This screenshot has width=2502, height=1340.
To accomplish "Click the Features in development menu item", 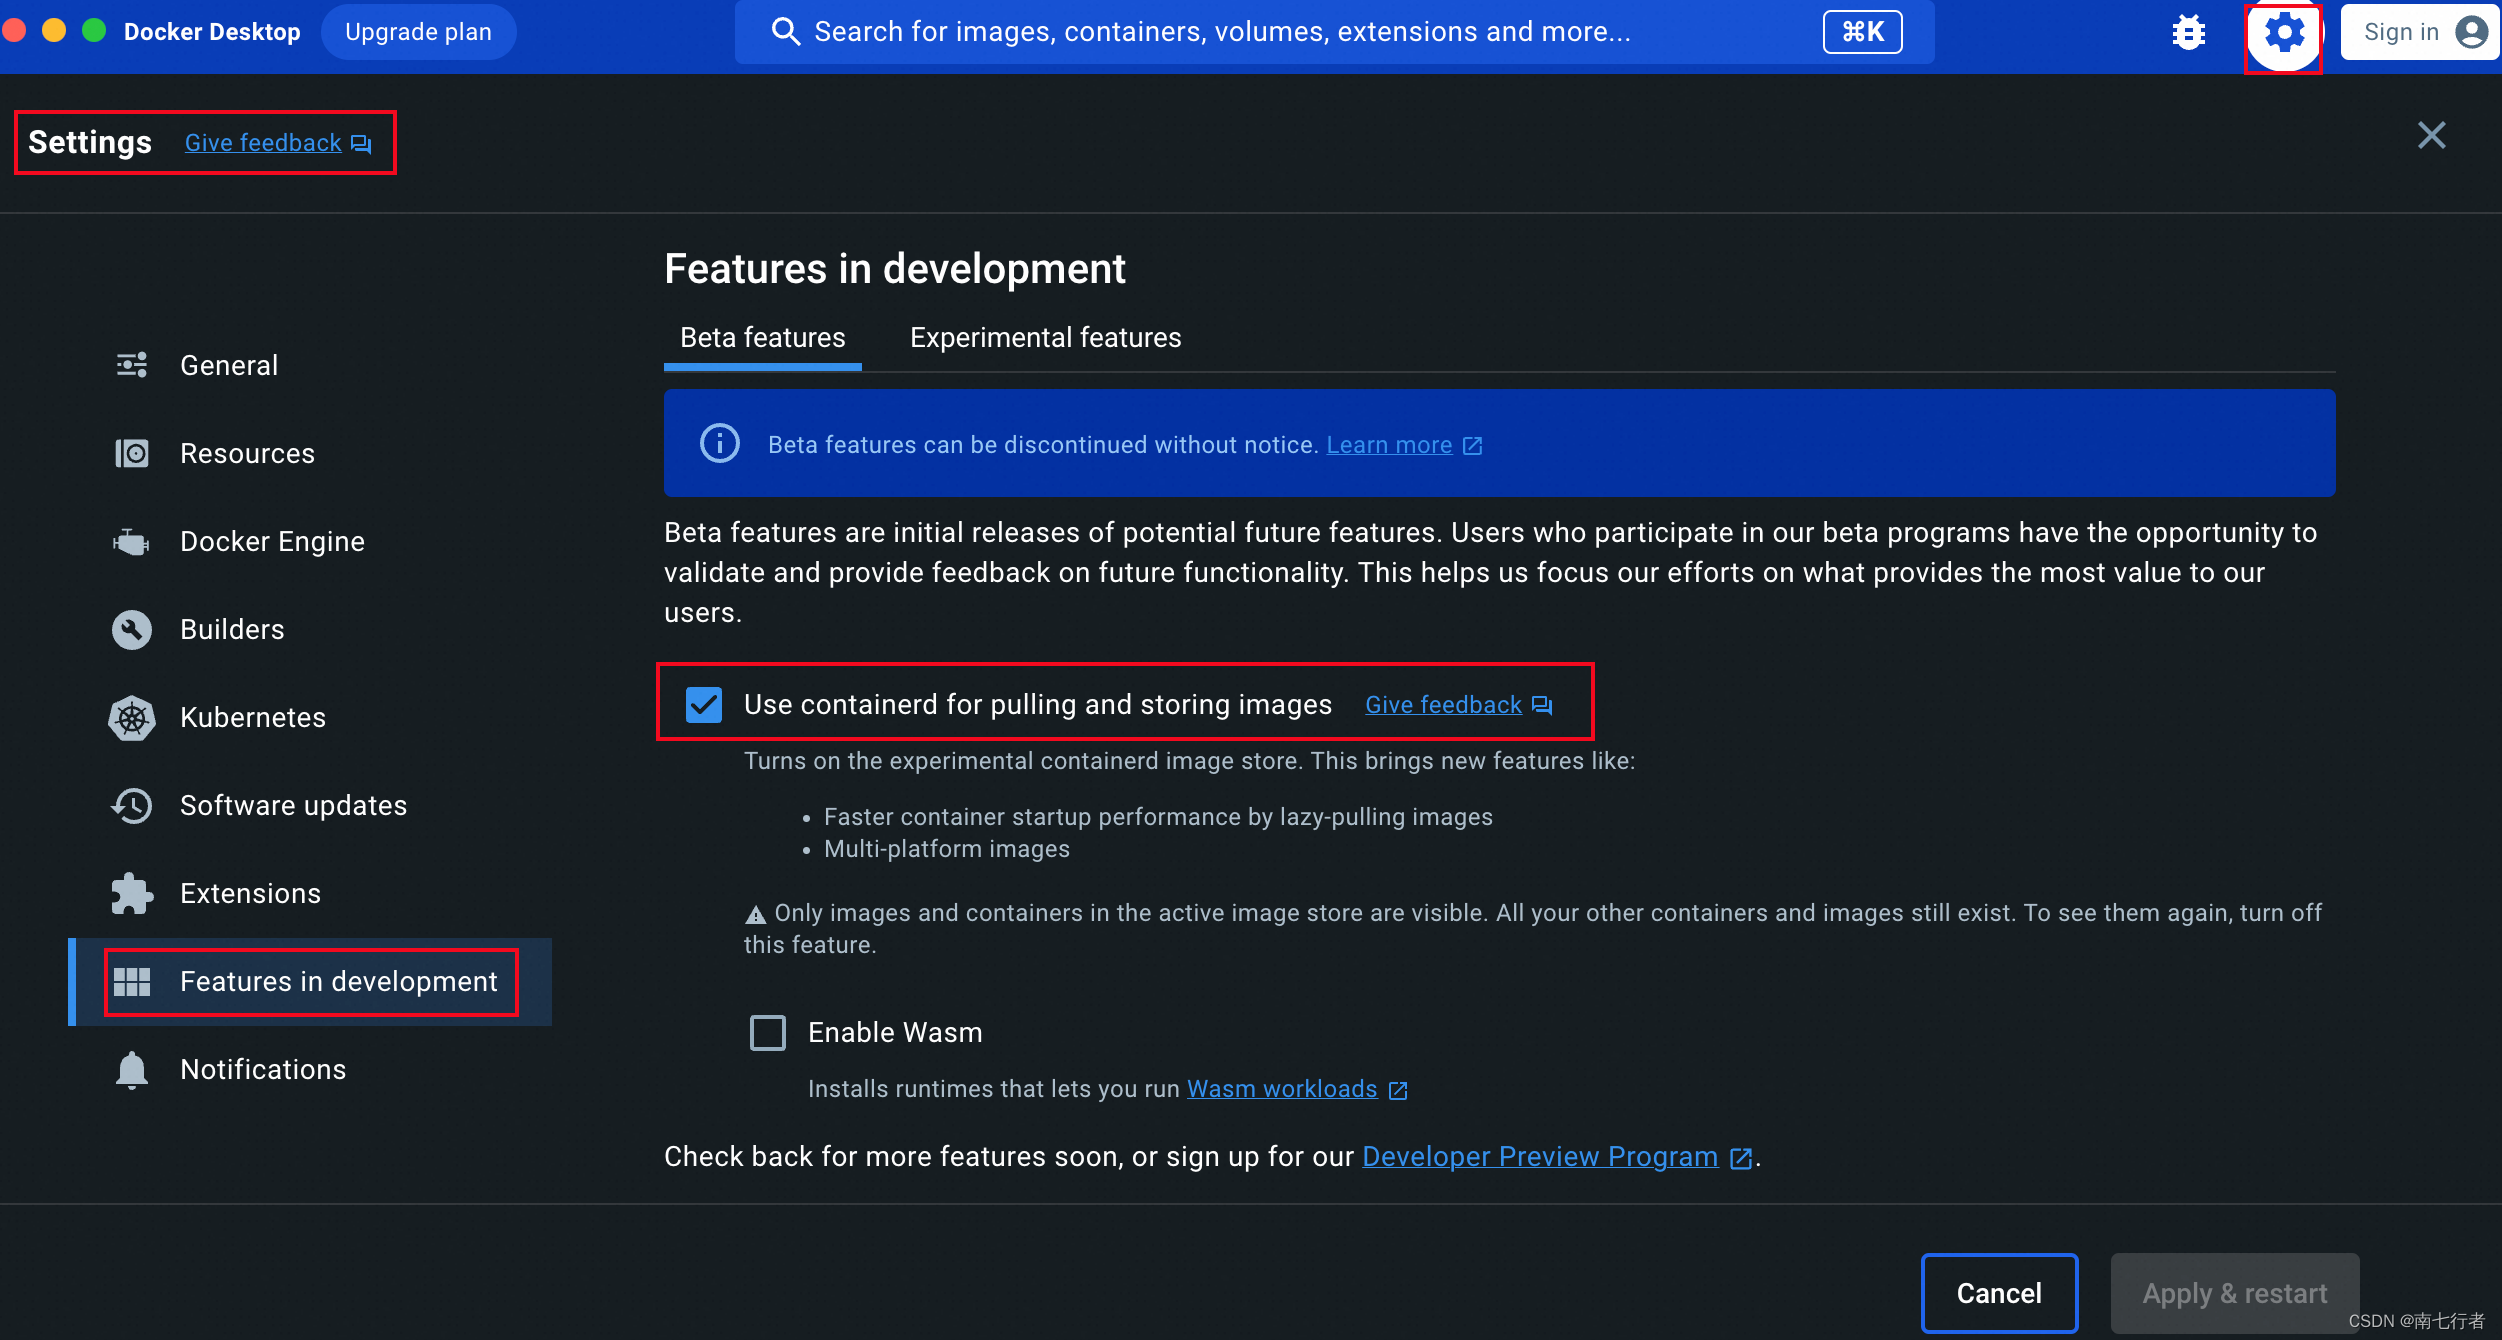I will coord(339,981).
